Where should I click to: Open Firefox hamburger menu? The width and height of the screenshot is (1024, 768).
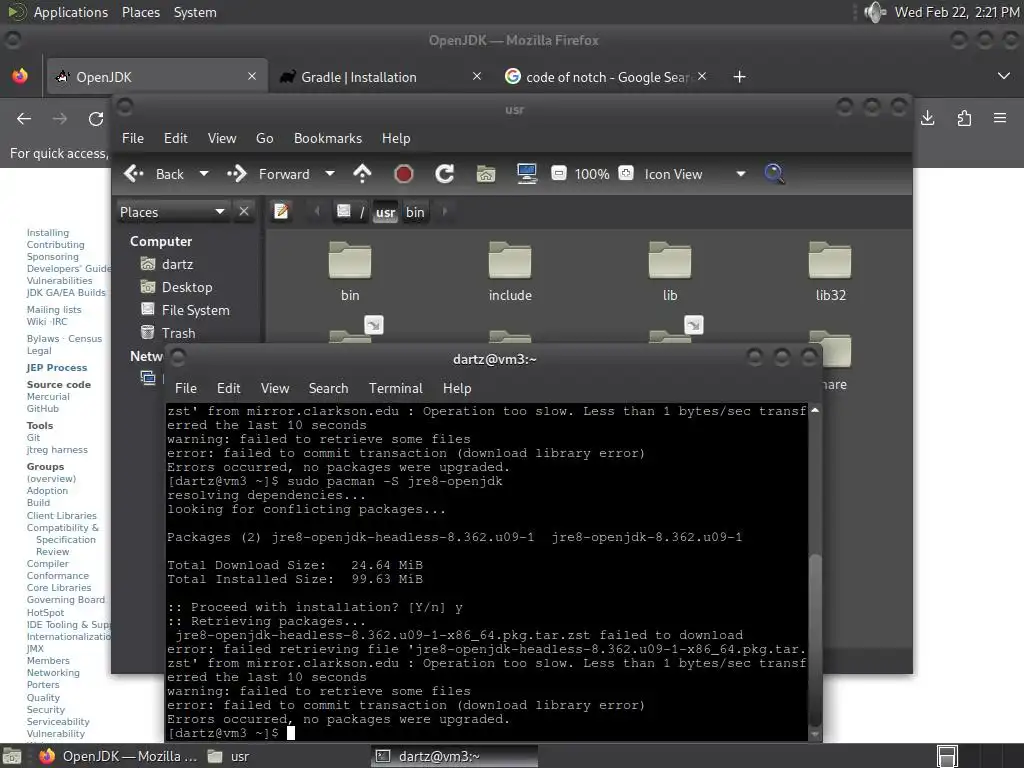(1000, 118)
